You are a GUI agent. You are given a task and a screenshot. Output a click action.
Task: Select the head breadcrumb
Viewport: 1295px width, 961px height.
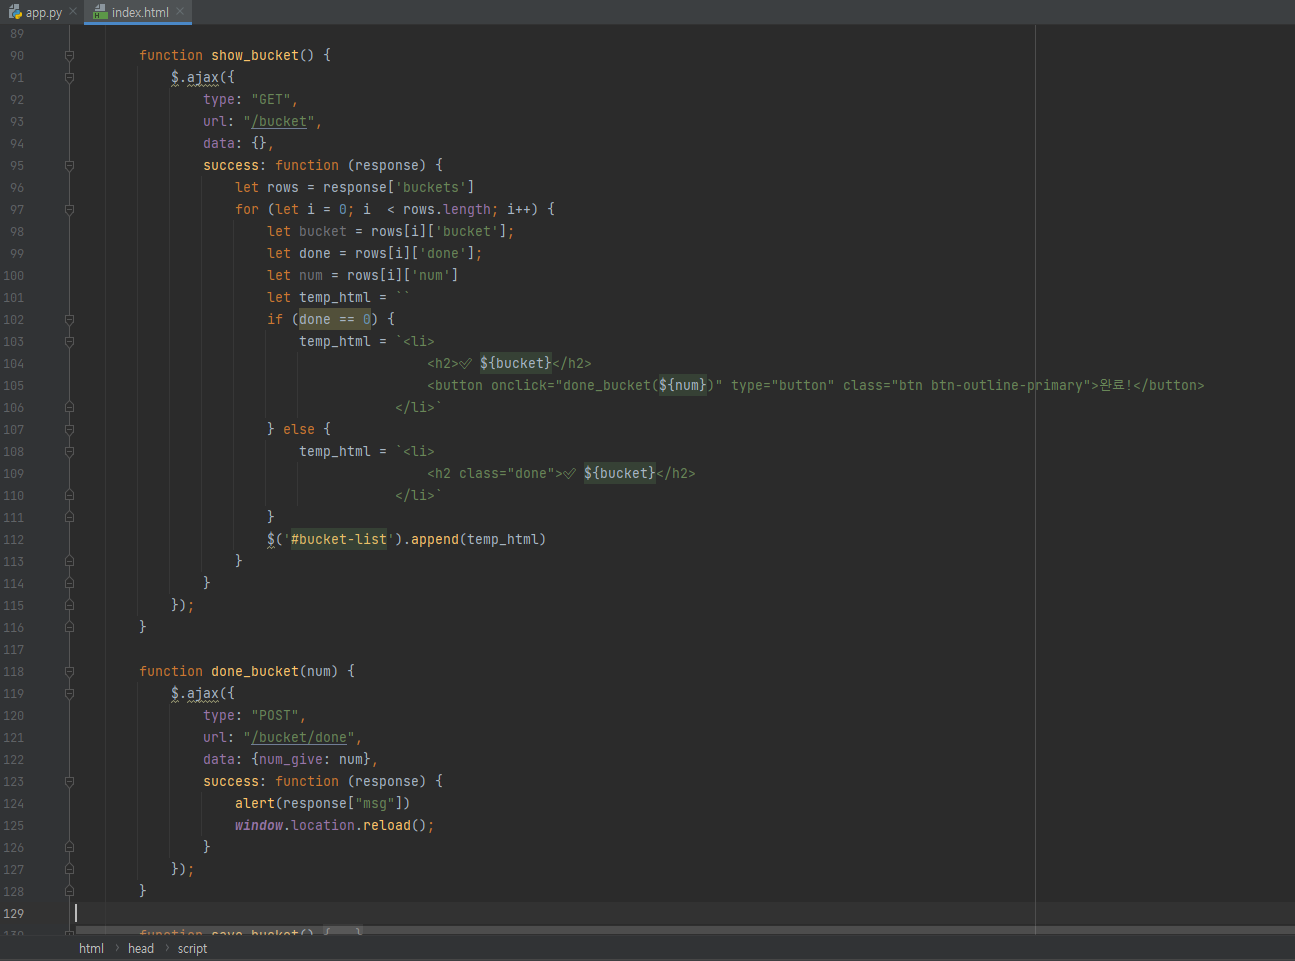pyautogui.click(x=141, y=948)
